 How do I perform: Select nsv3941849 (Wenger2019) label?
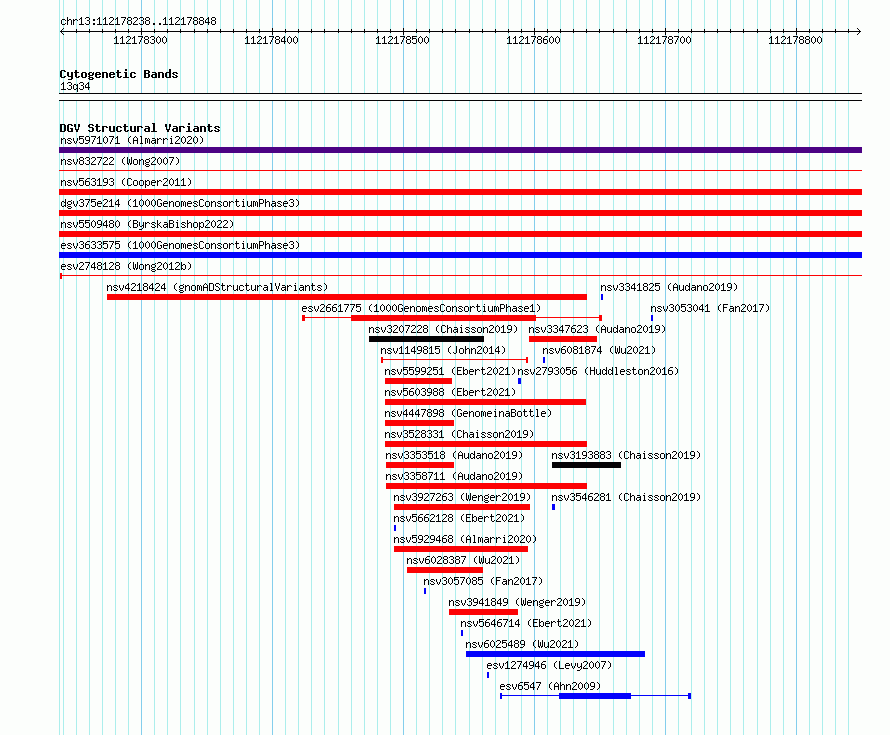[517, 602]
